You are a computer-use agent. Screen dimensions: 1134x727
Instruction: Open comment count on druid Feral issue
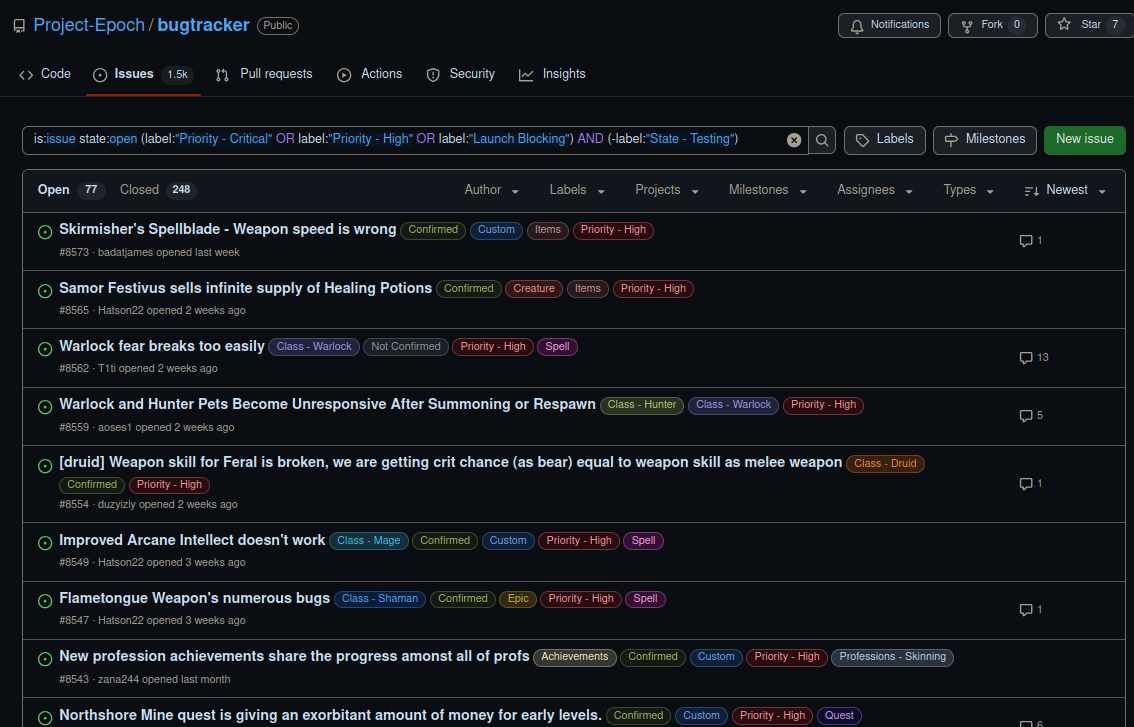click(1031, 484)
